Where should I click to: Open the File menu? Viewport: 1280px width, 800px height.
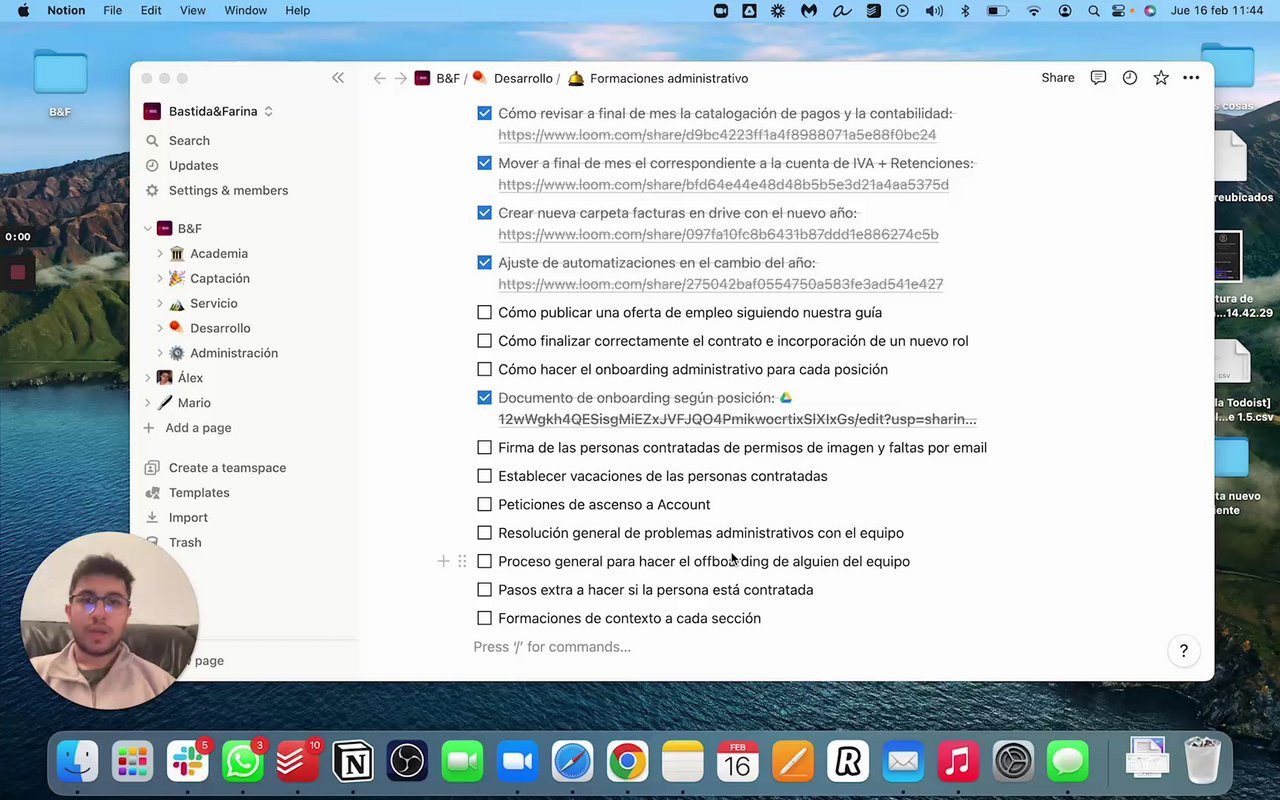tap(113, 11)
